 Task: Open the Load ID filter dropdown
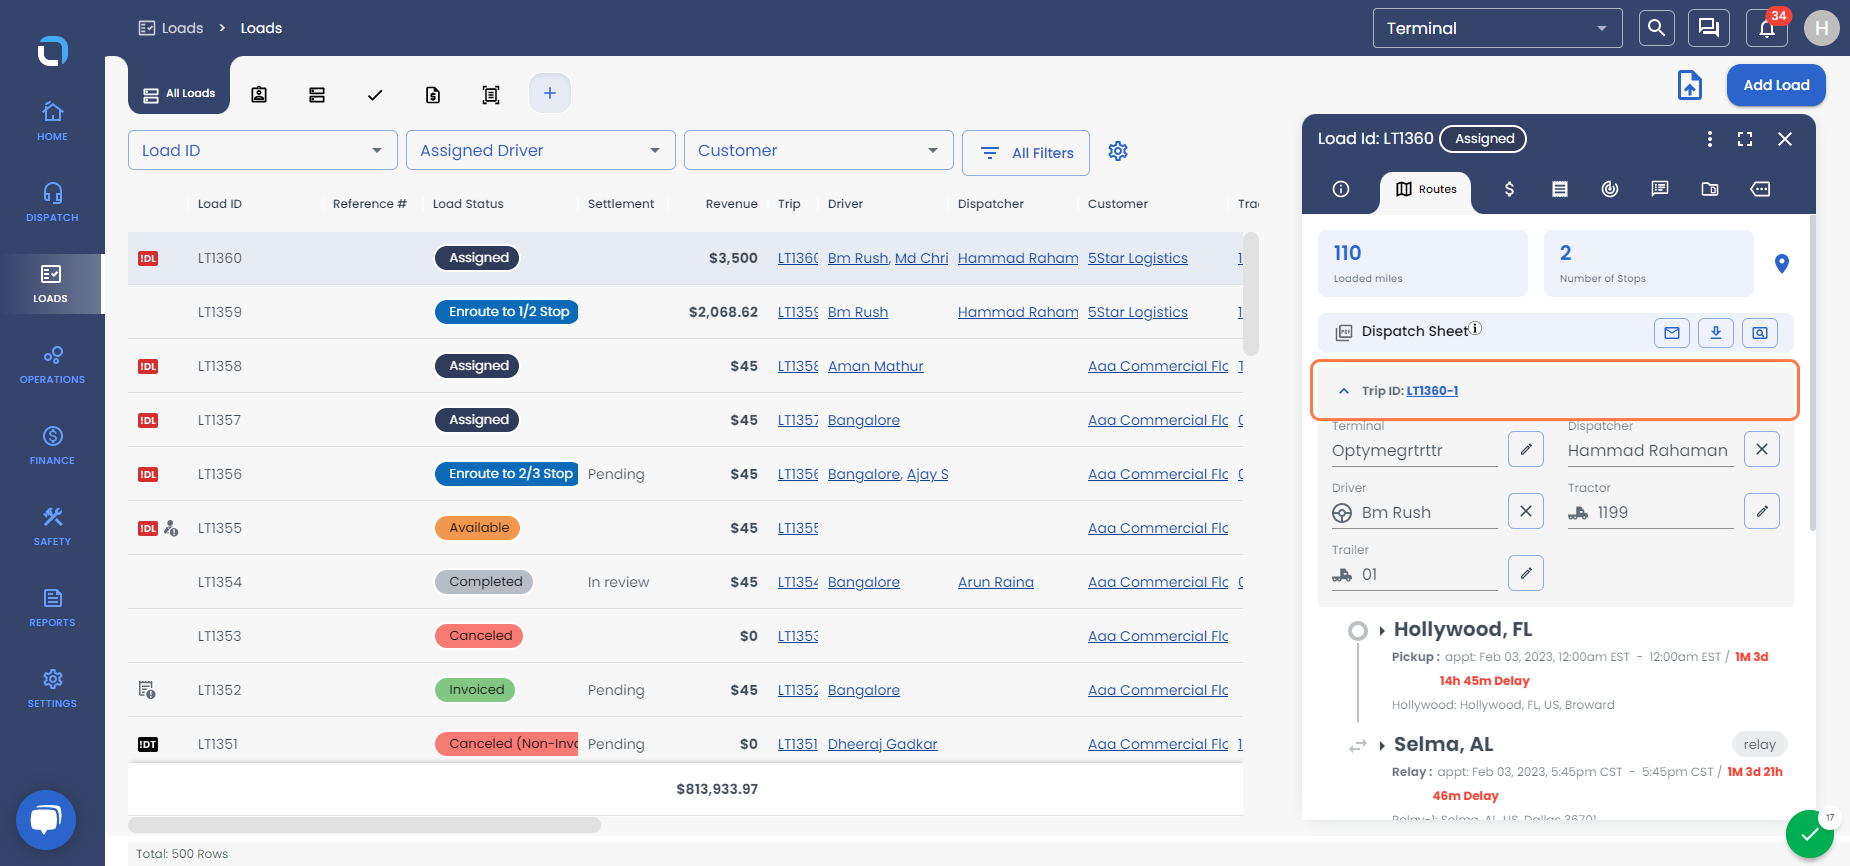(263, 150)
